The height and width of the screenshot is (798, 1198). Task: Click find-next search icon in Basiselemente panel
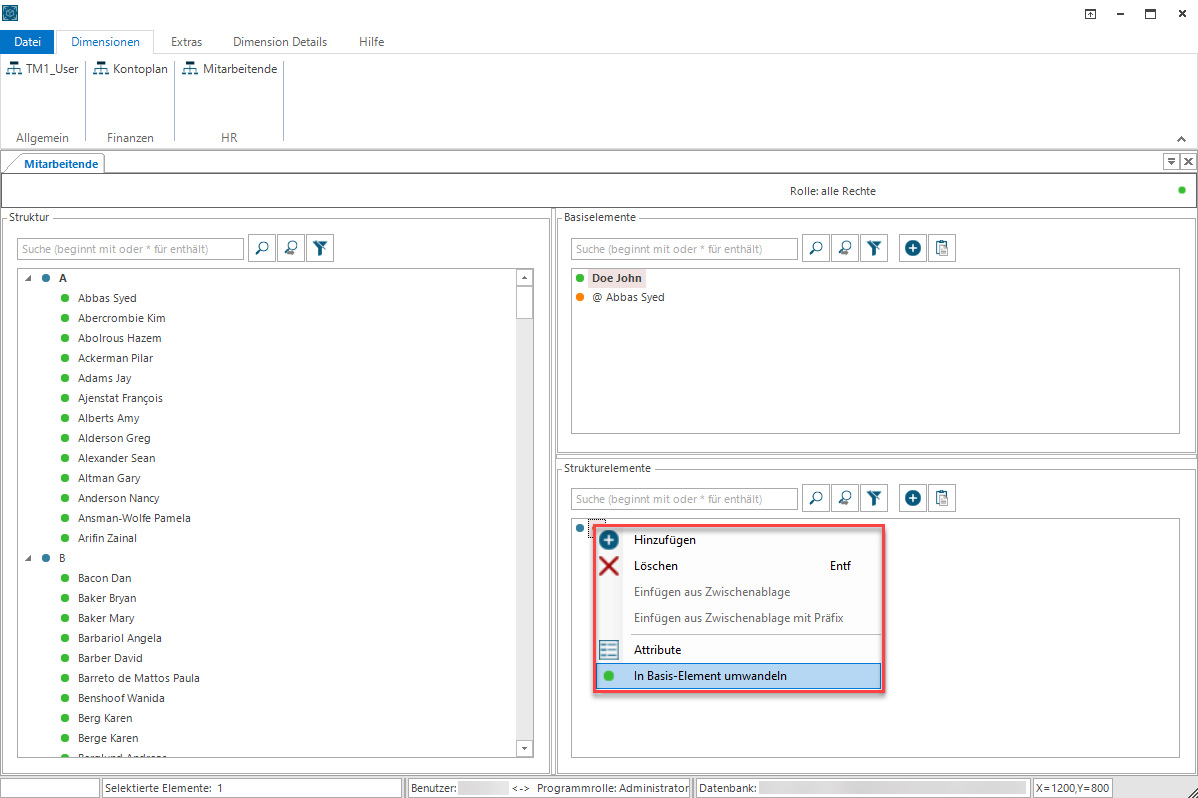pyautogui.click(x=845, y=248)
